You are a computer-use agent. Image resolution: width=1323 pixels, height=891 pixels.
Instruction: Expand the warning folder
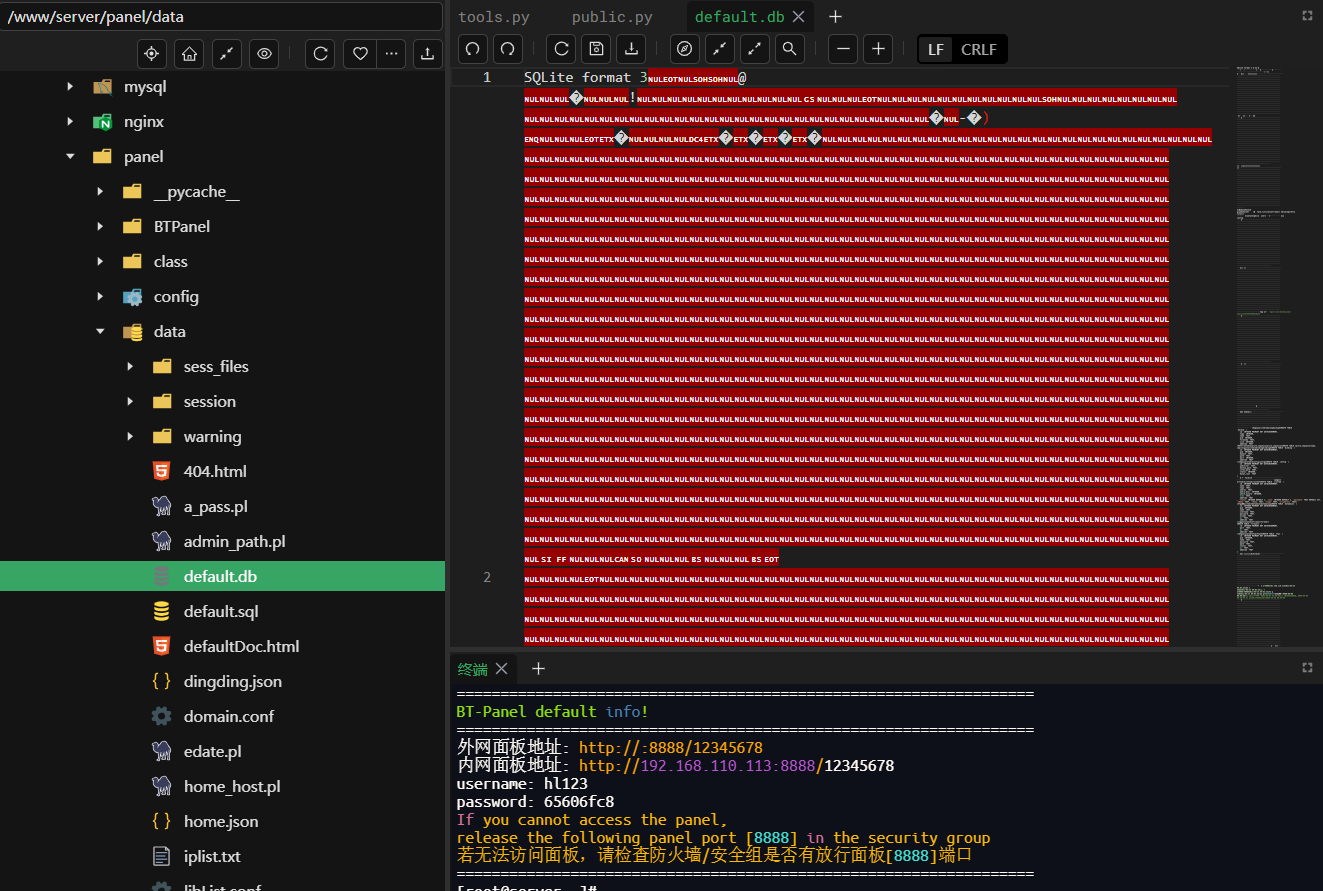pos(130,437)
